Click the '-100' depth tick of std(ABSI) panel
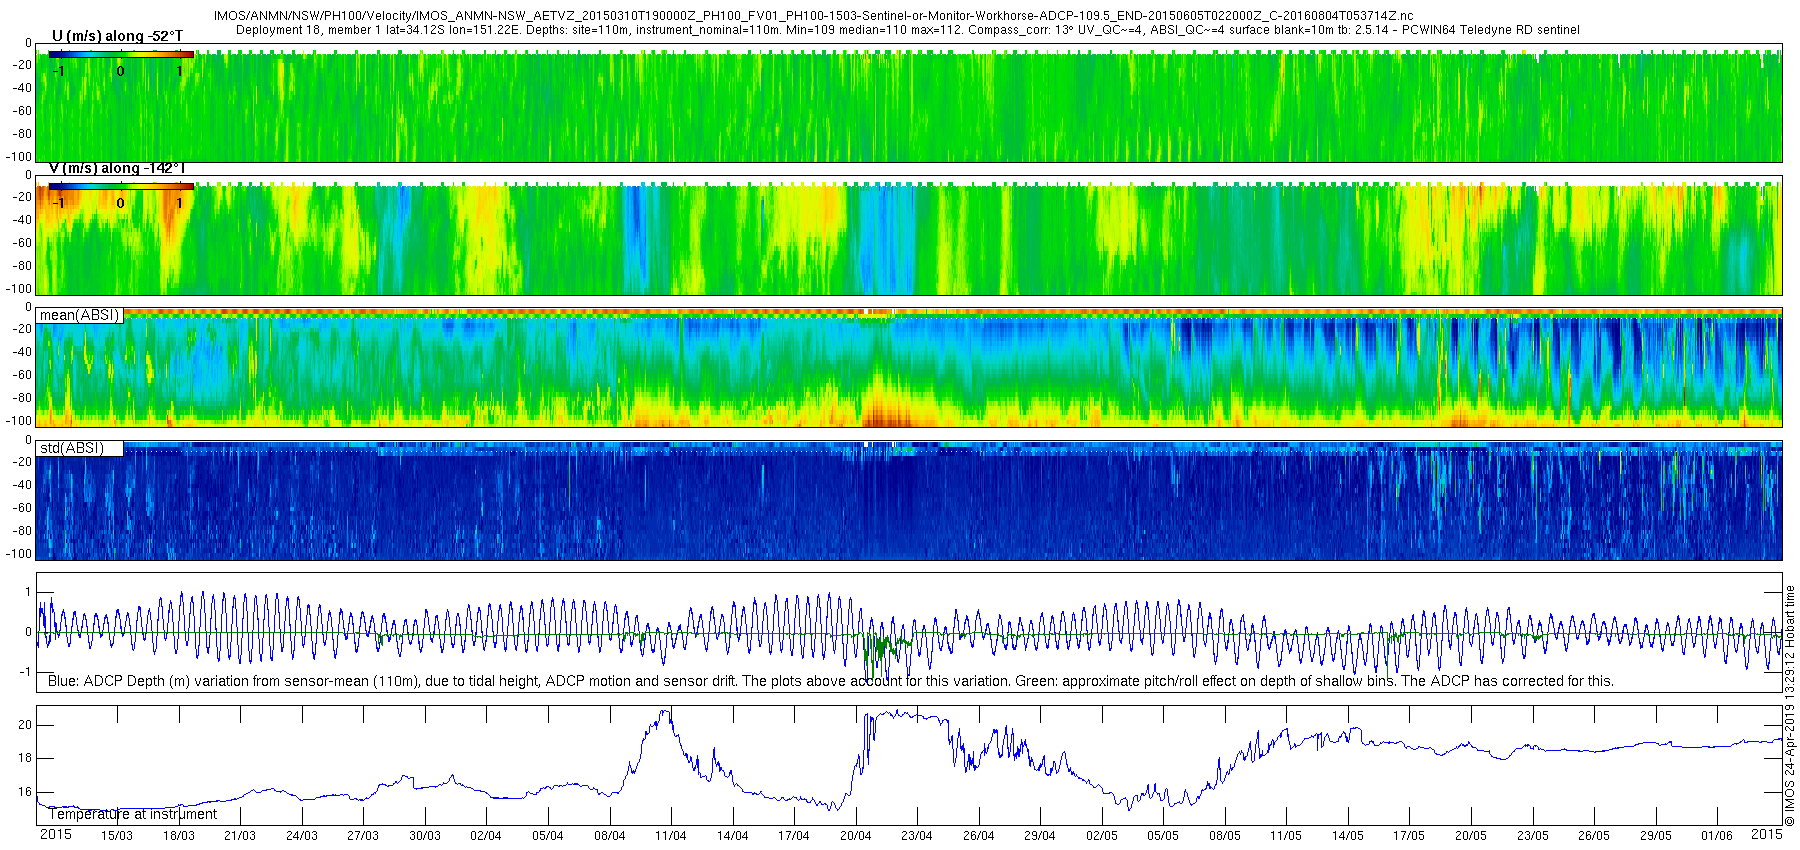 pos(19,554)
